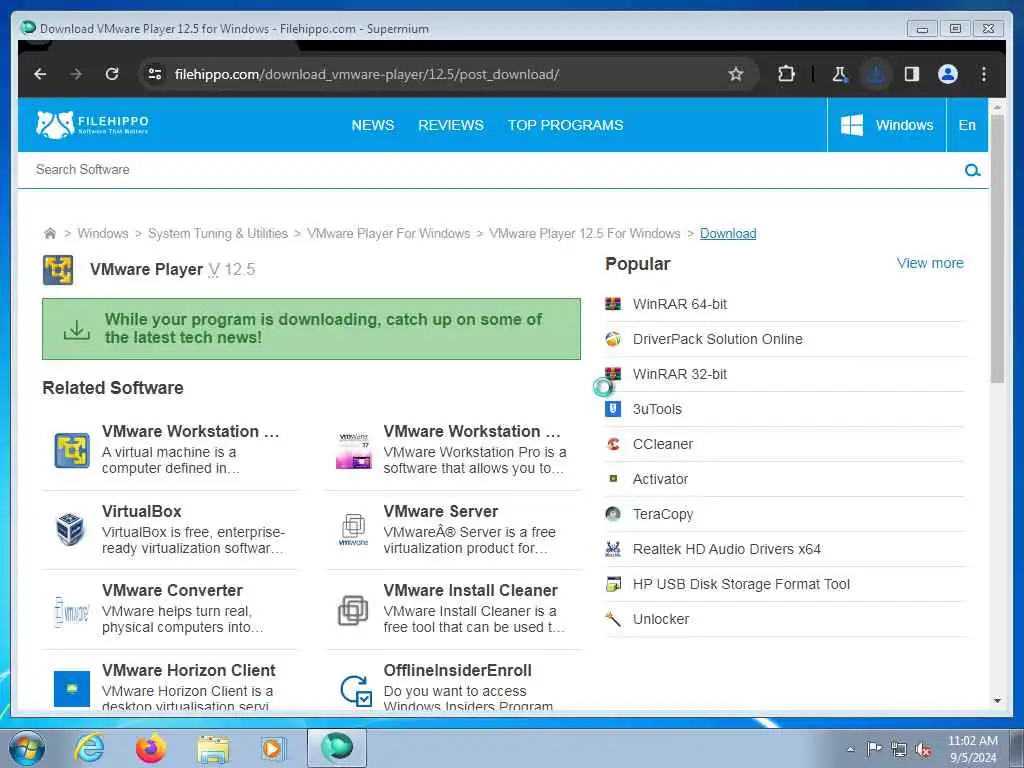Open the three-dot browser menu
This screenshot has width=1024, height=768.
[x=984, y=74]
